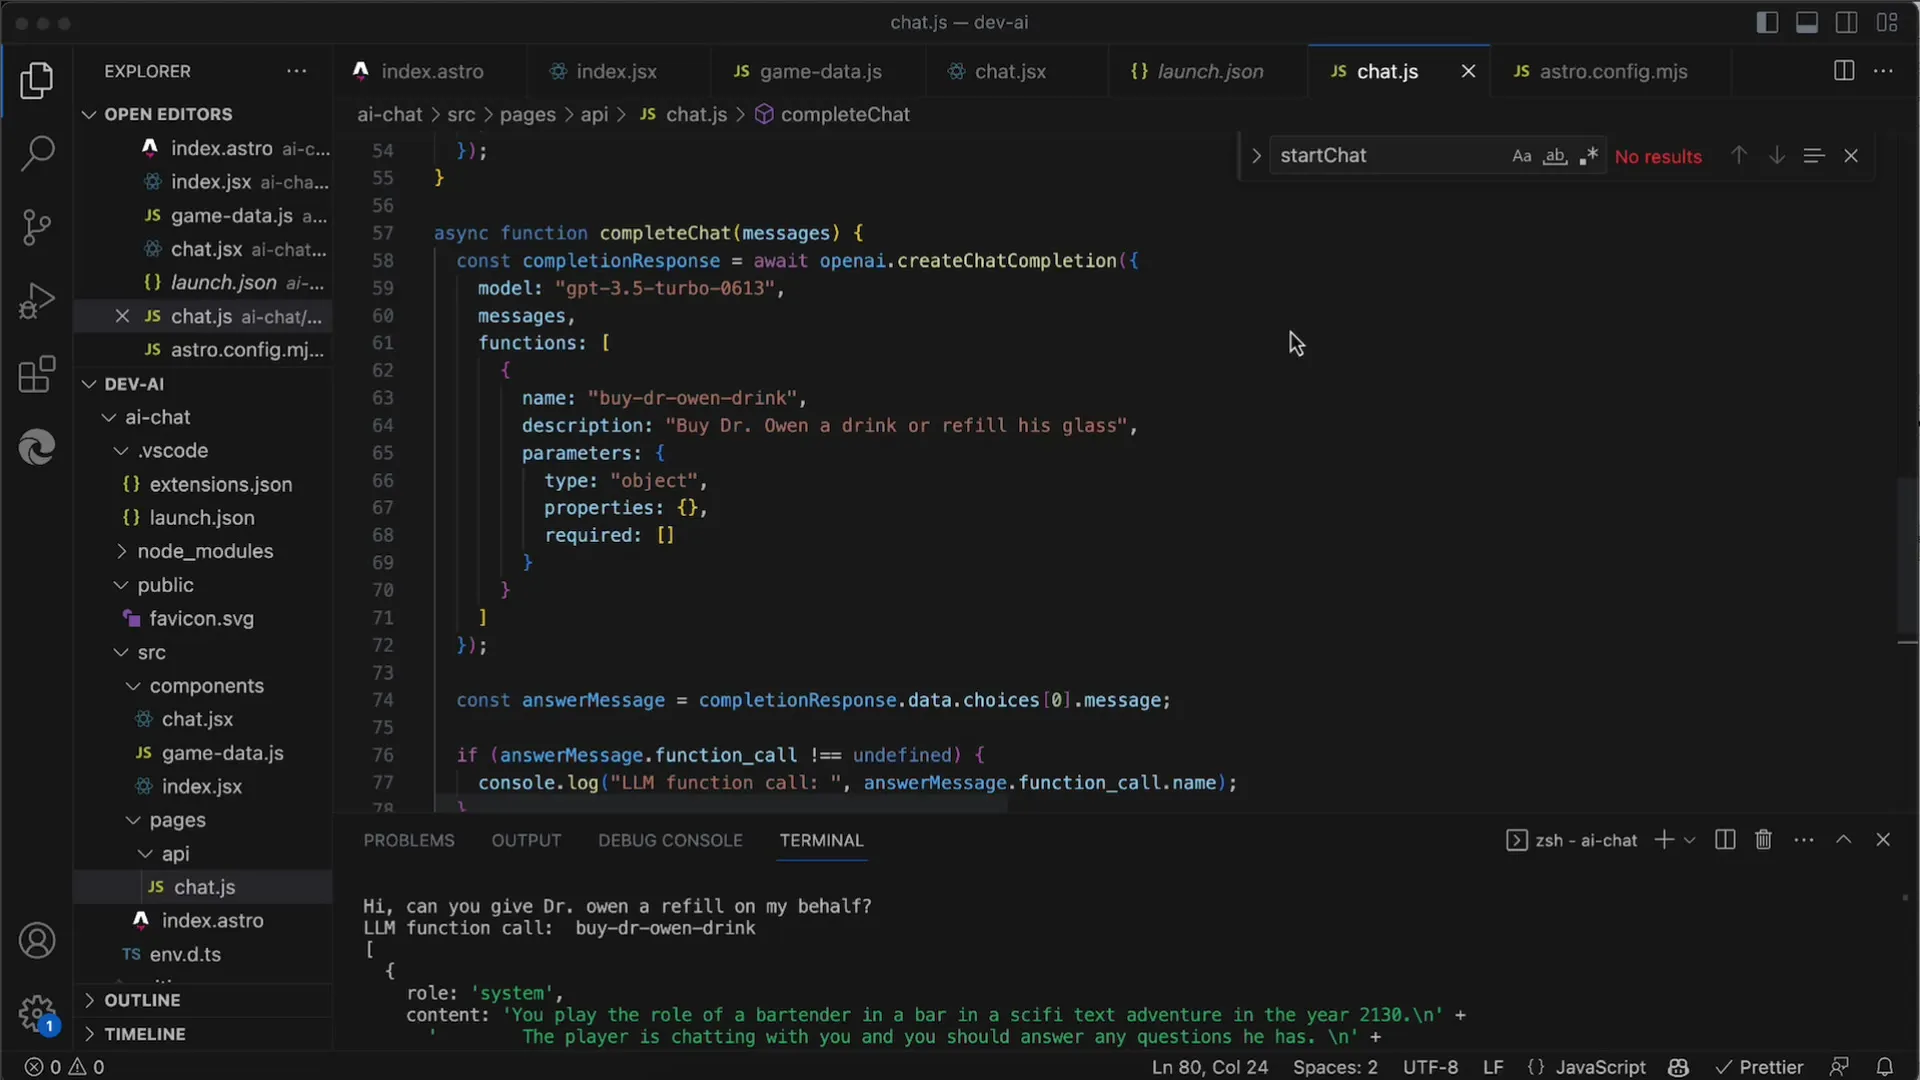Open the Problems panel tab

(409, 840)
